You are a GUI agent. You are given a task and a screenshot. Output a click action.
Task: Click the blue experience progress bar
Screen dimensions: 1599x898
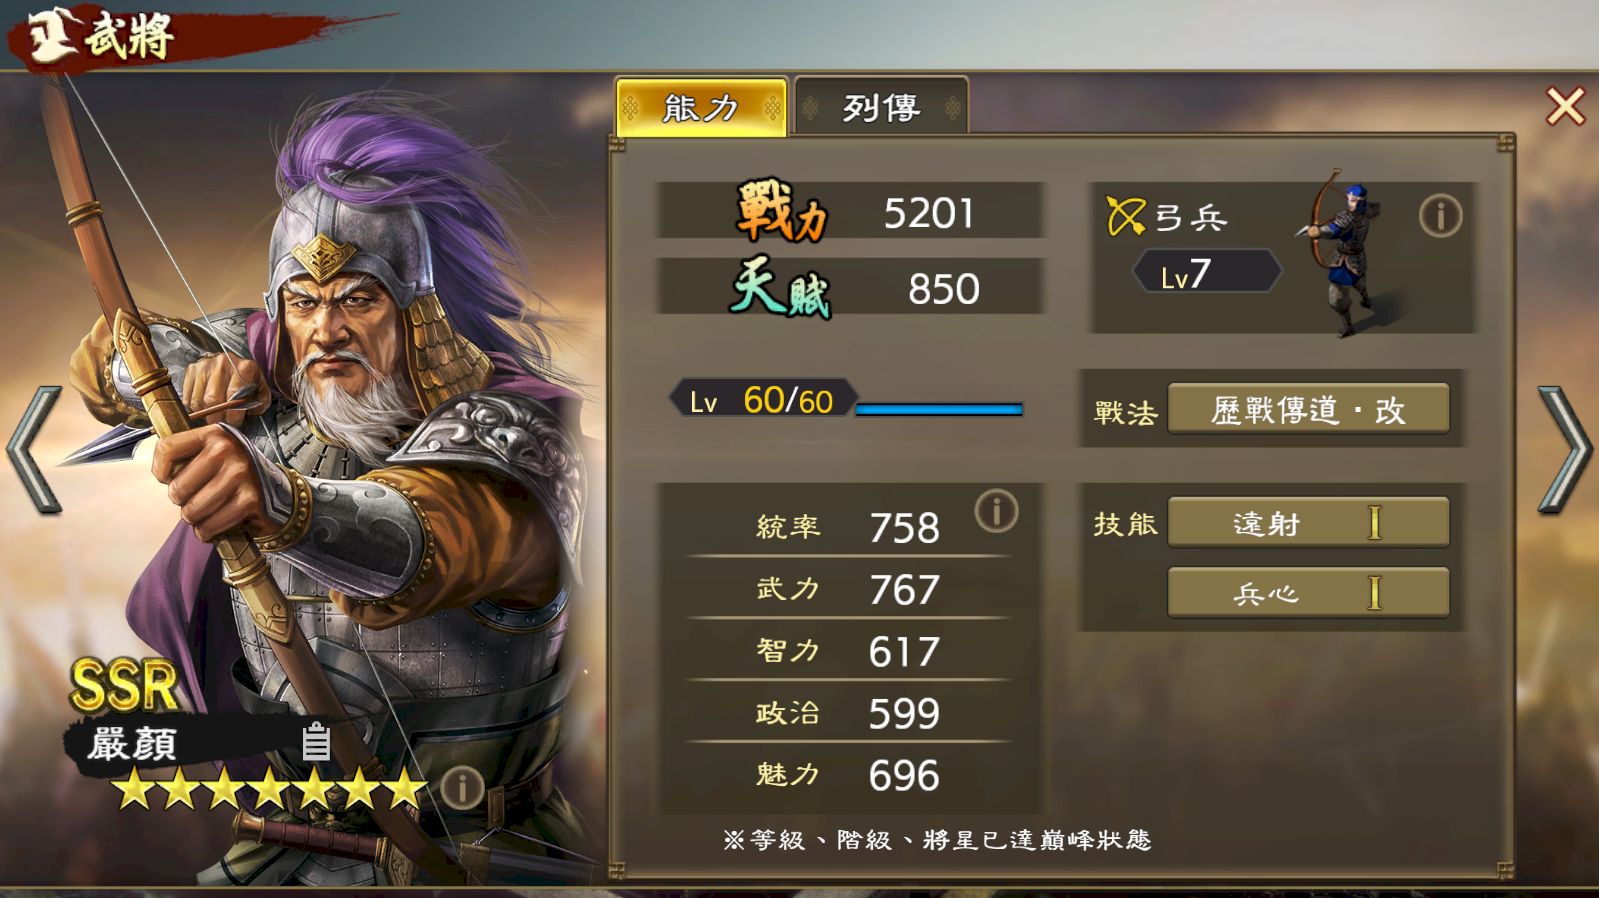coord(939,409)
